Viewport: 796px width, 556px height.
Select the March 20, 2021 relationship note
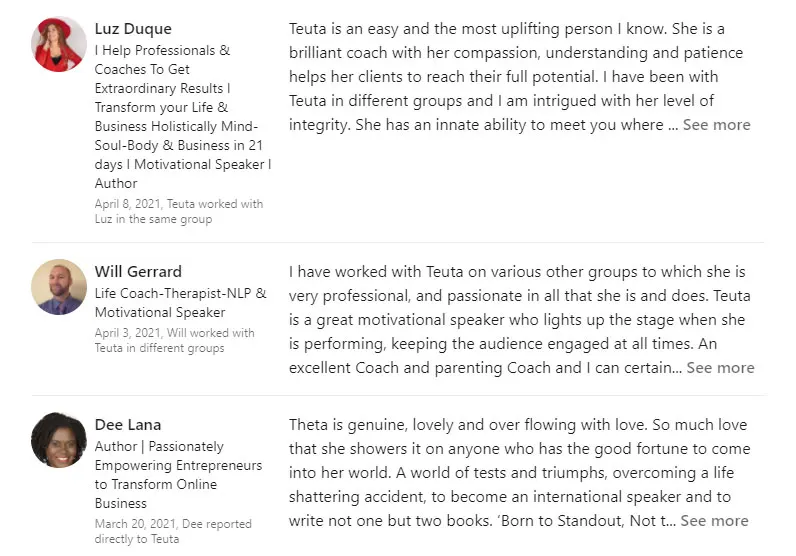point(173,531)
